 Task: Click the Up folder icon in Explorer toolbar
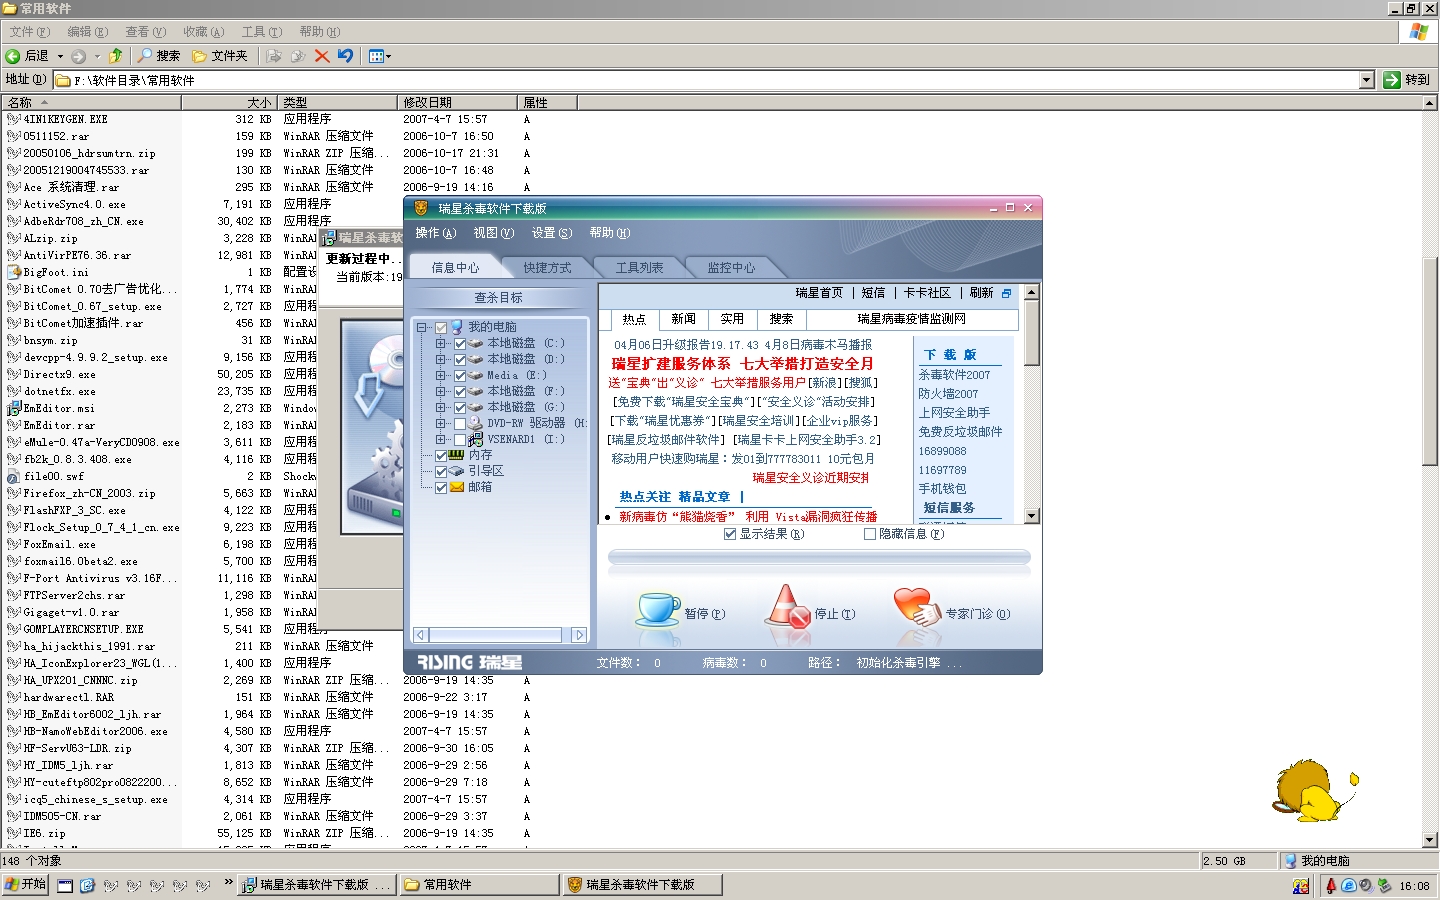tap(116, 56)
